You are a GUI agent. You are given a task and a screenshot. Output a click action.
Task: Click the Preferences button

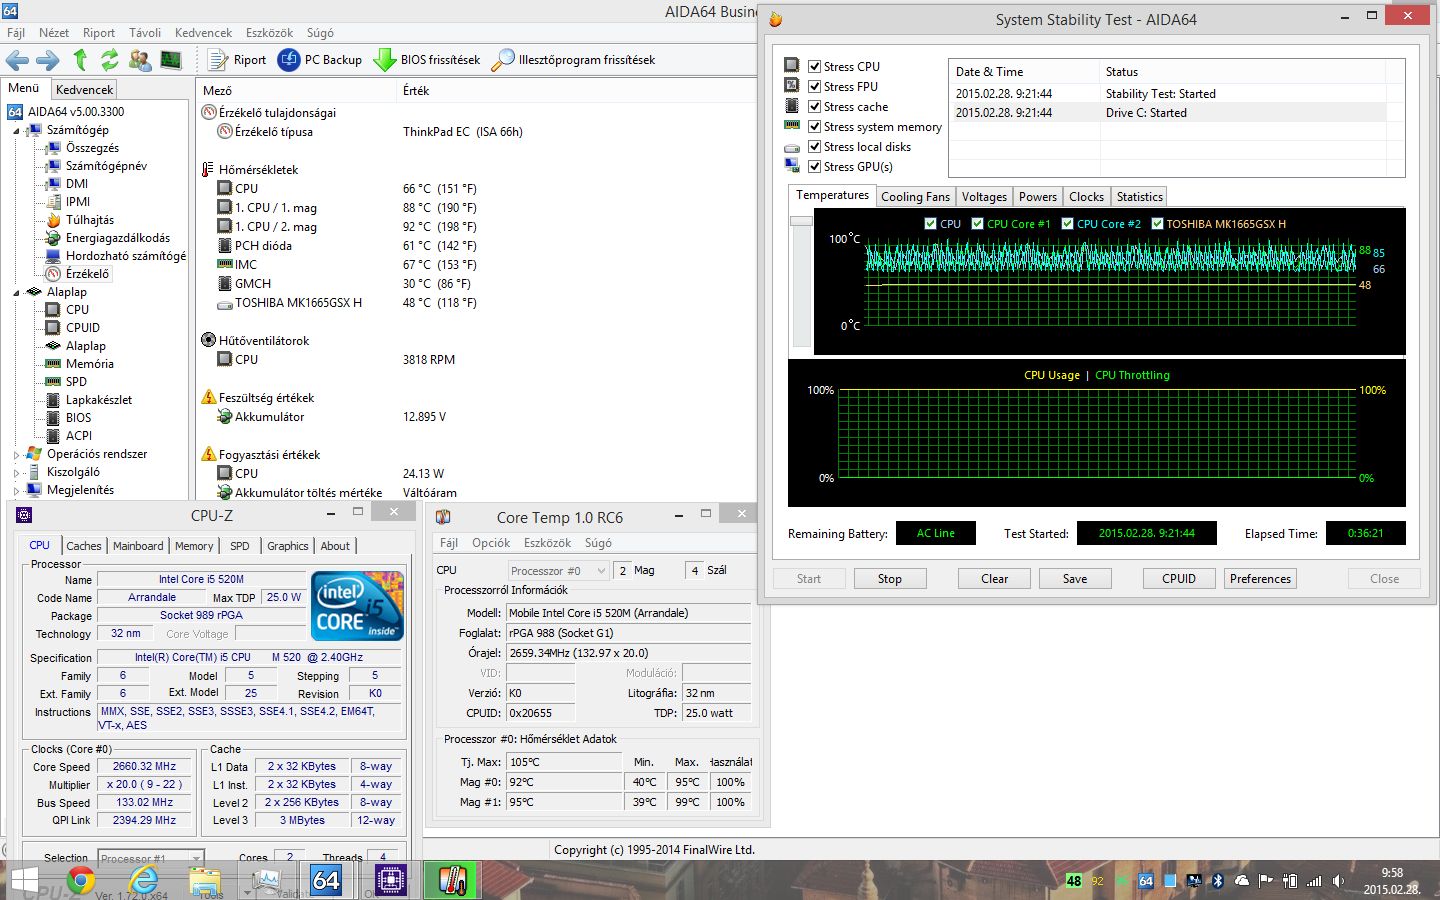(x=1260, y=579)
